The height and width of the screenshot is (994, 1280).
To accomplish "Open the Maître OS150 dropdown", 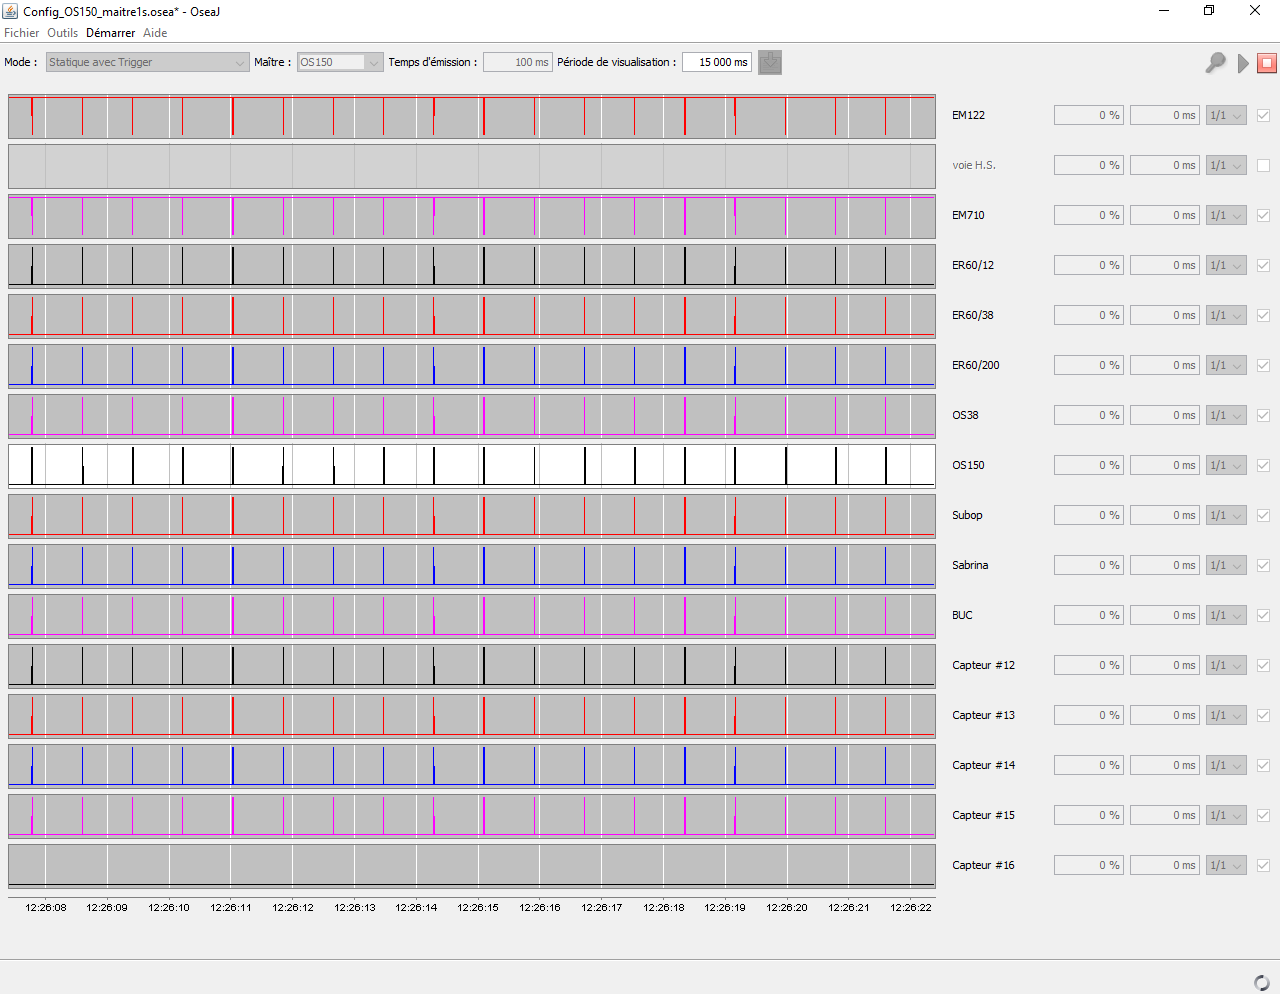I will [x=340, y=62].
